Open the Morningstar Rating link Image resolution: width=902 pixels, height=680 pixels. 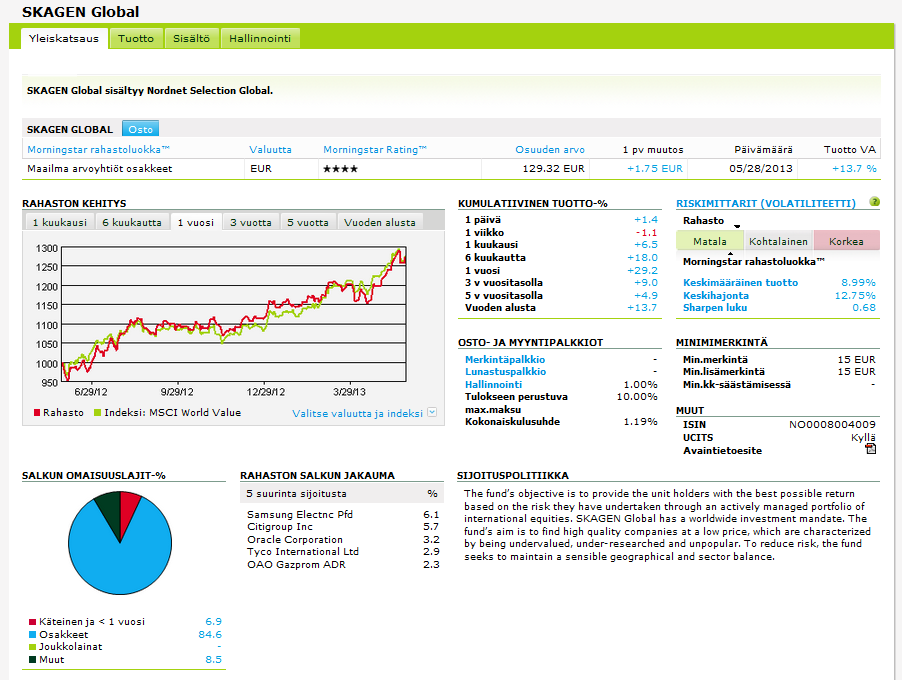click(375, 150)
